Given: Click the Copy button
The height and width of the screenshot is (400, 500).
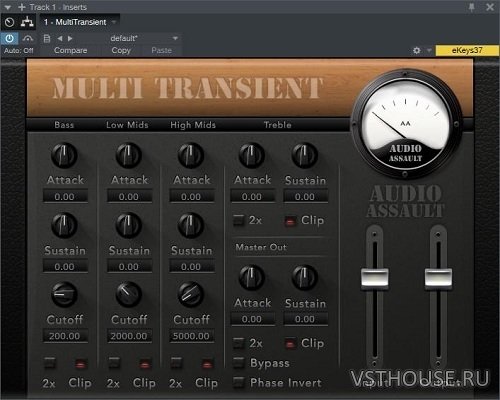Looking at the screenshot, I should [121, 50].
